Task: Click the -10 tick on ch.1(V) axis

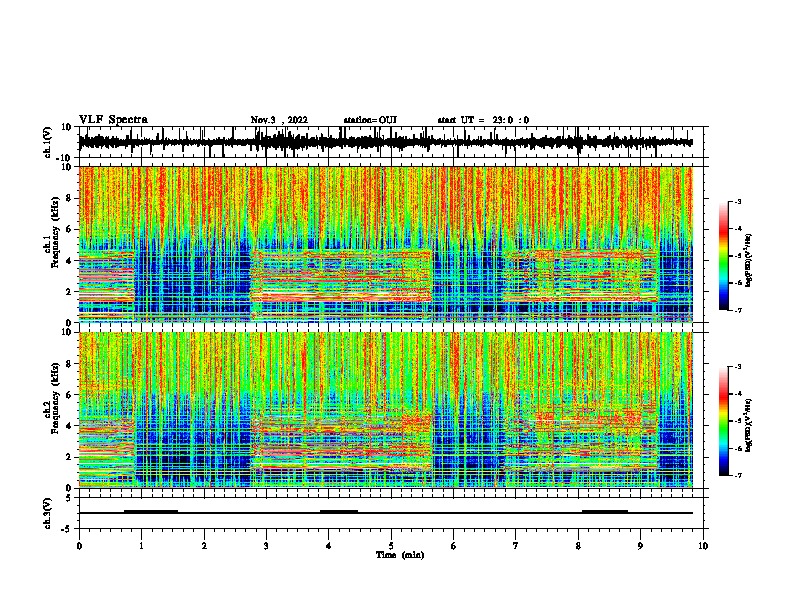Action: [x=65, y=158]
